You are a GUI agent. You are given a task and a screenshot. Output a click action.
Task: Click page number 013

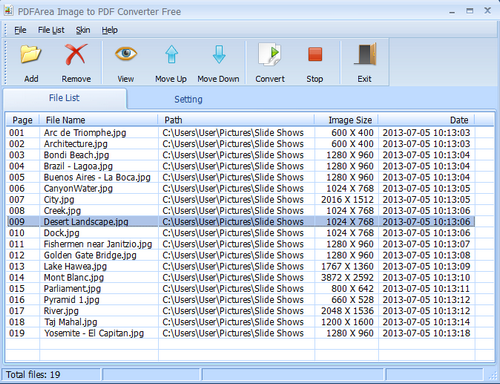click(x=17, y=266)
